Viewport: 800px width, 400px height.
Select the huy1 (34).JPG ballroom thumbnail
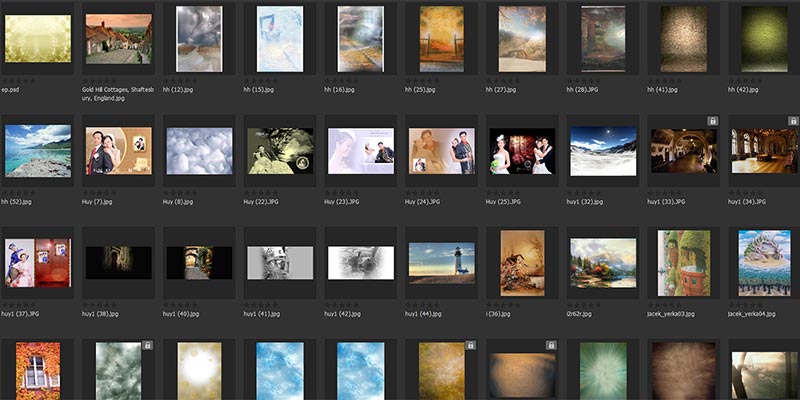(764, 151)
